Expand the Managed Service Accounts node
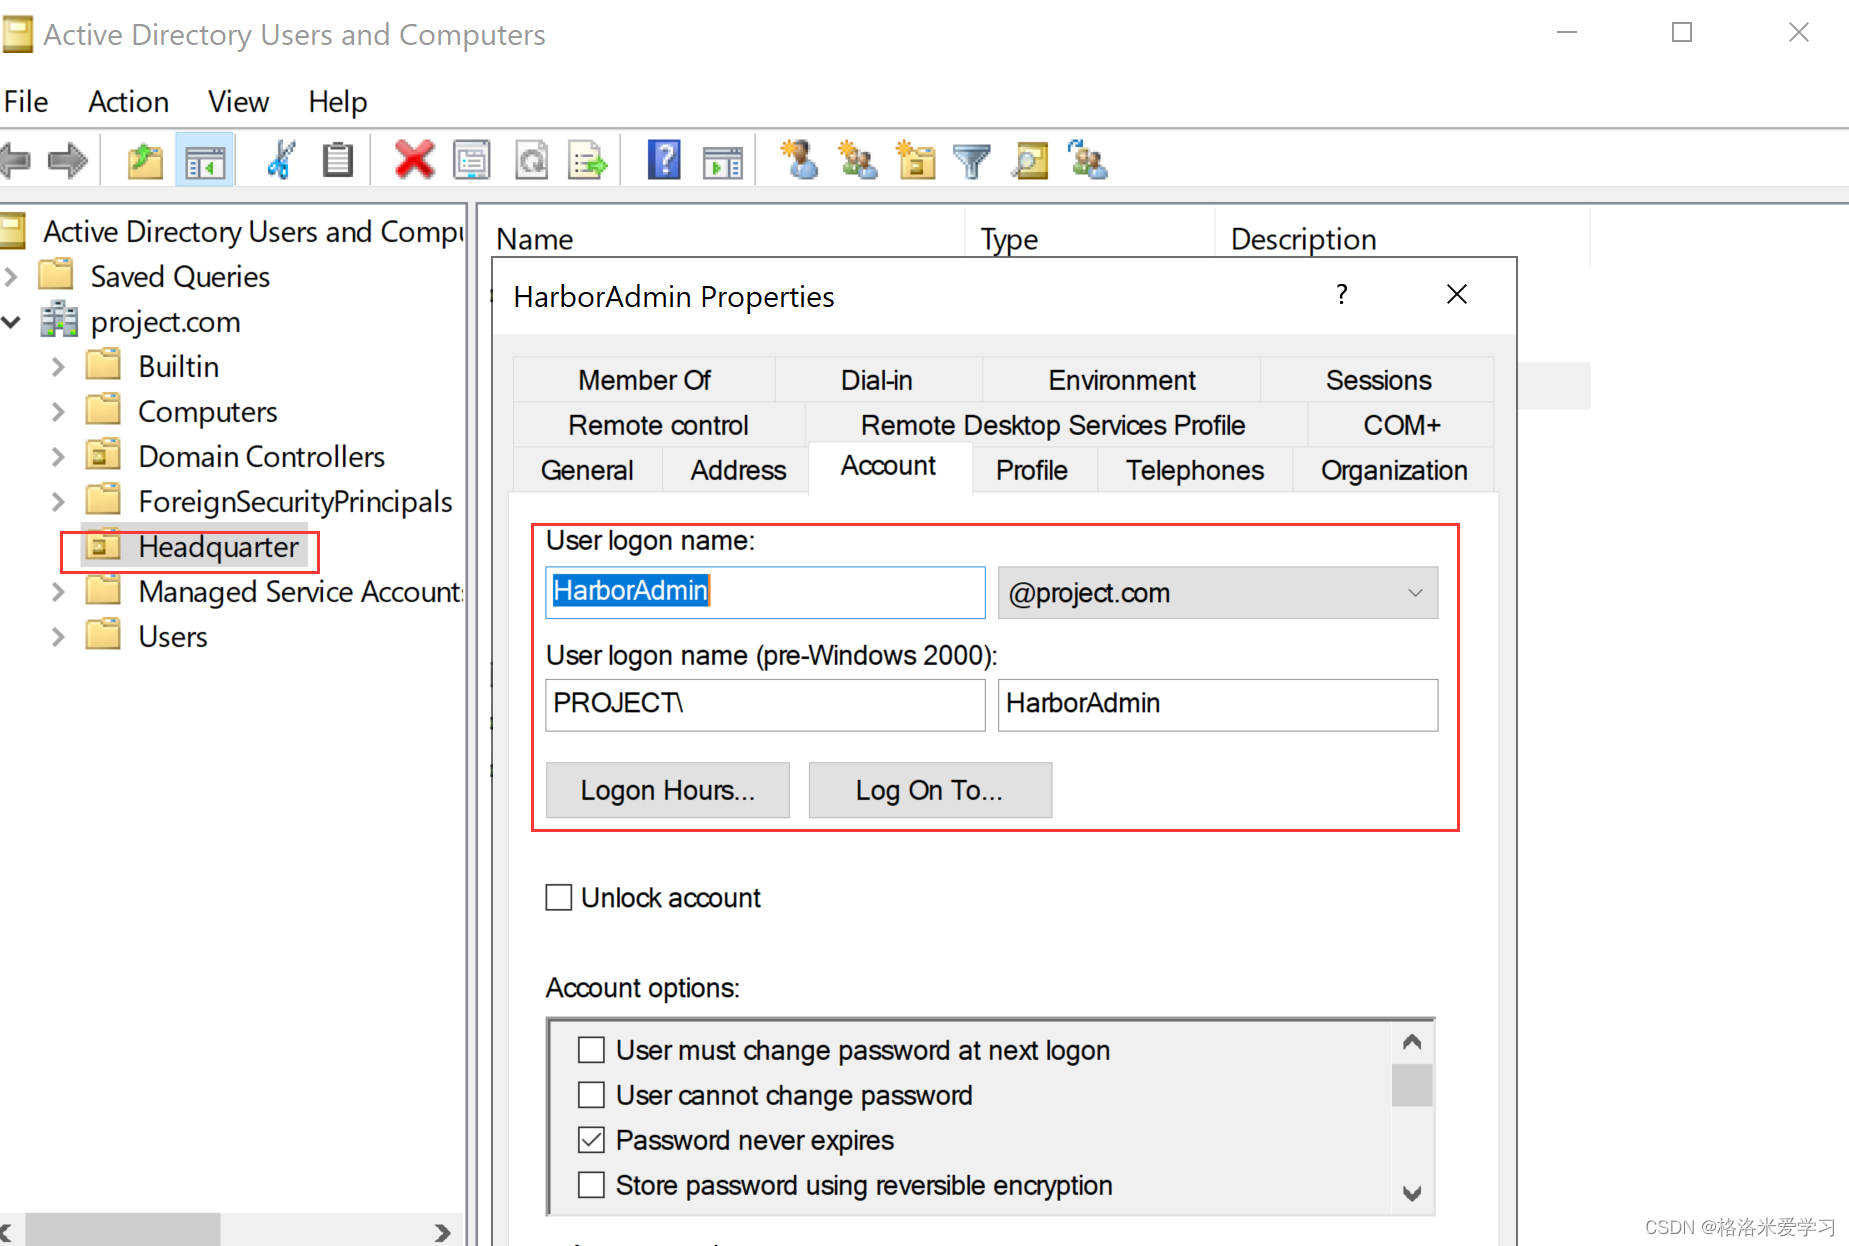This screenshot has height=1246, width=1849. click(58, 592)
